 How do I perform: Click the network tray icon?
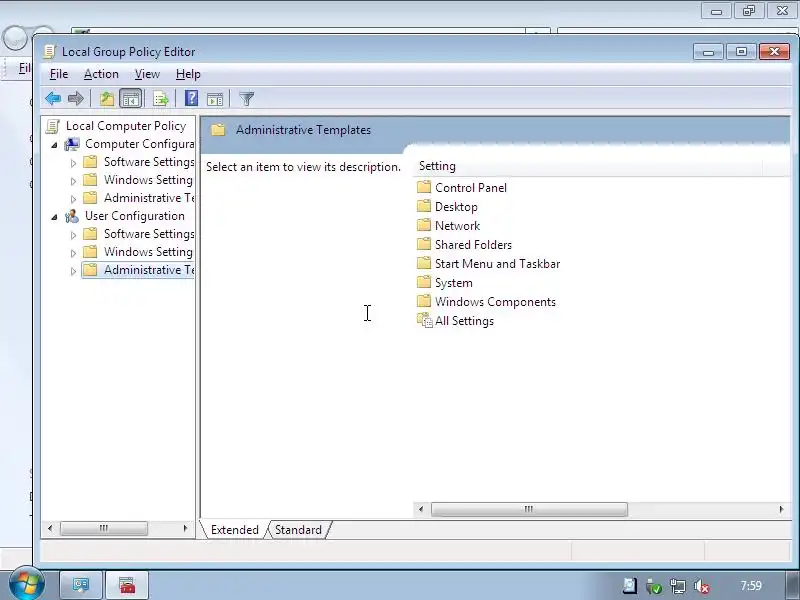click(678, 587)
